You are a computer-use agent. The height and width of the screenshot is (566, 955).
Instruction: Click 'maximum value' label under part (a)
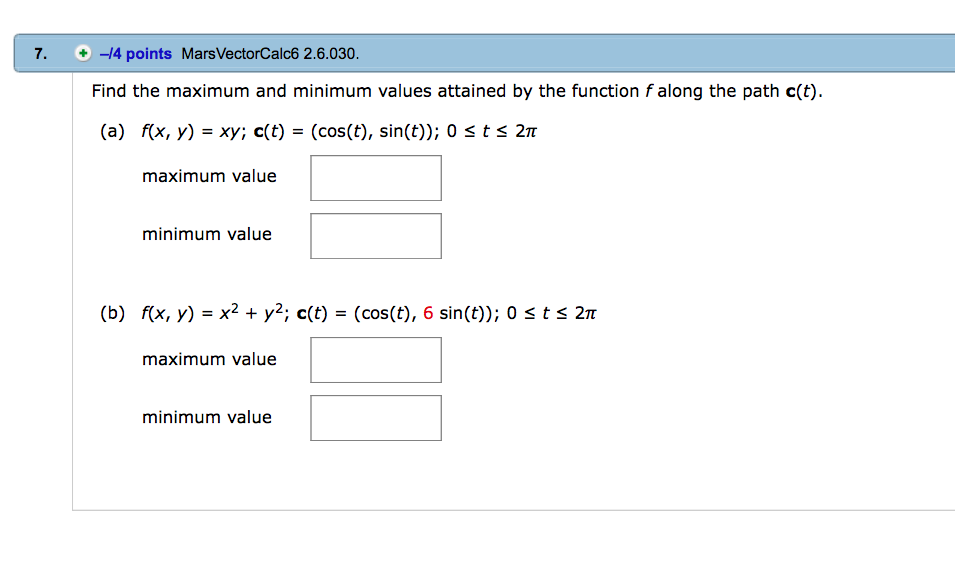coord(209,177)
